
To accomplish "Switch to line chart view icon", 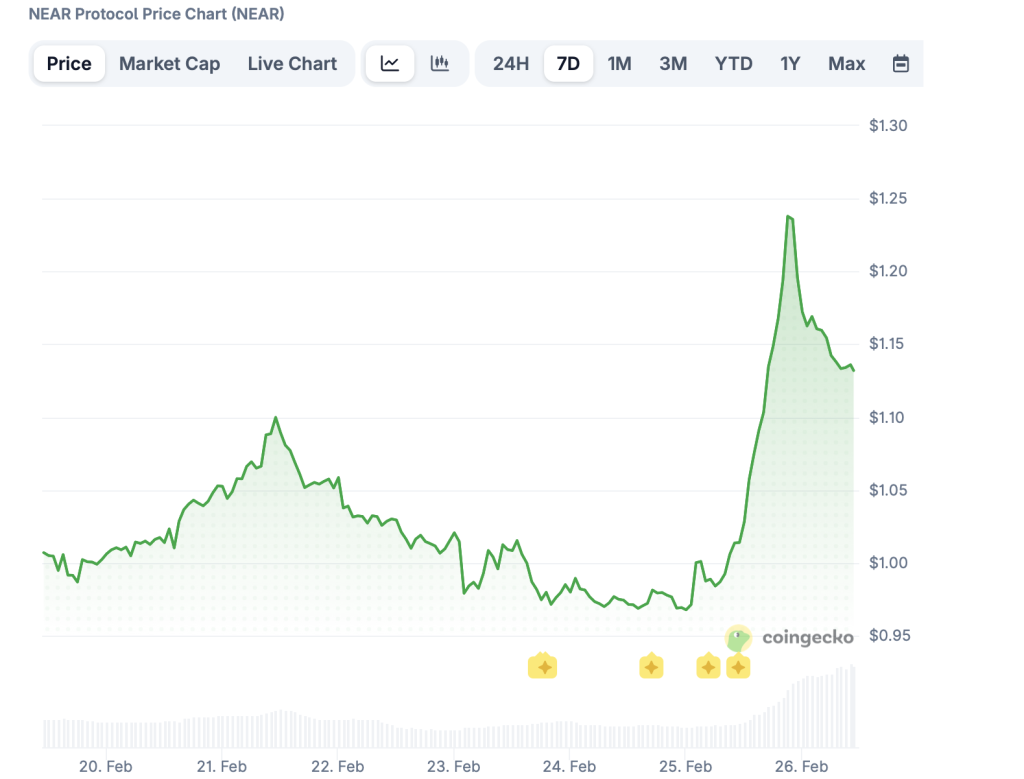I will coord(390,64).
